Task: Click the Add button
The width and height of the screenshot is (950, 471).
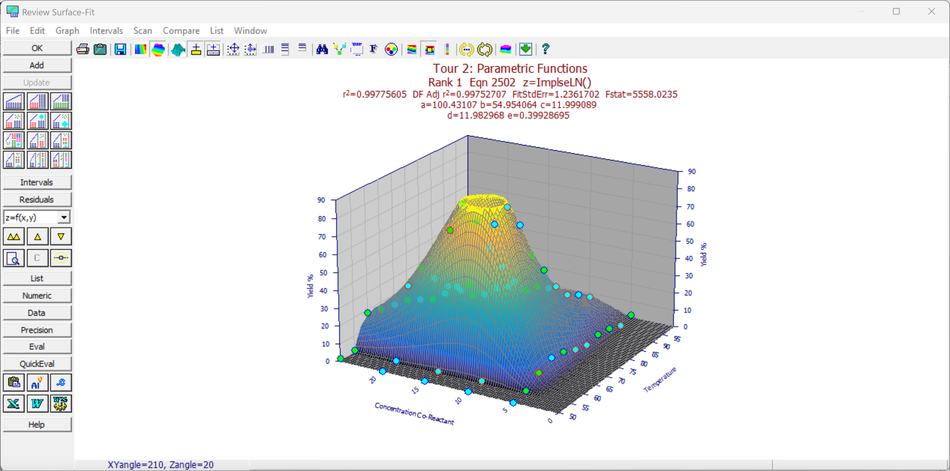Action: click(x=37, y=65)
